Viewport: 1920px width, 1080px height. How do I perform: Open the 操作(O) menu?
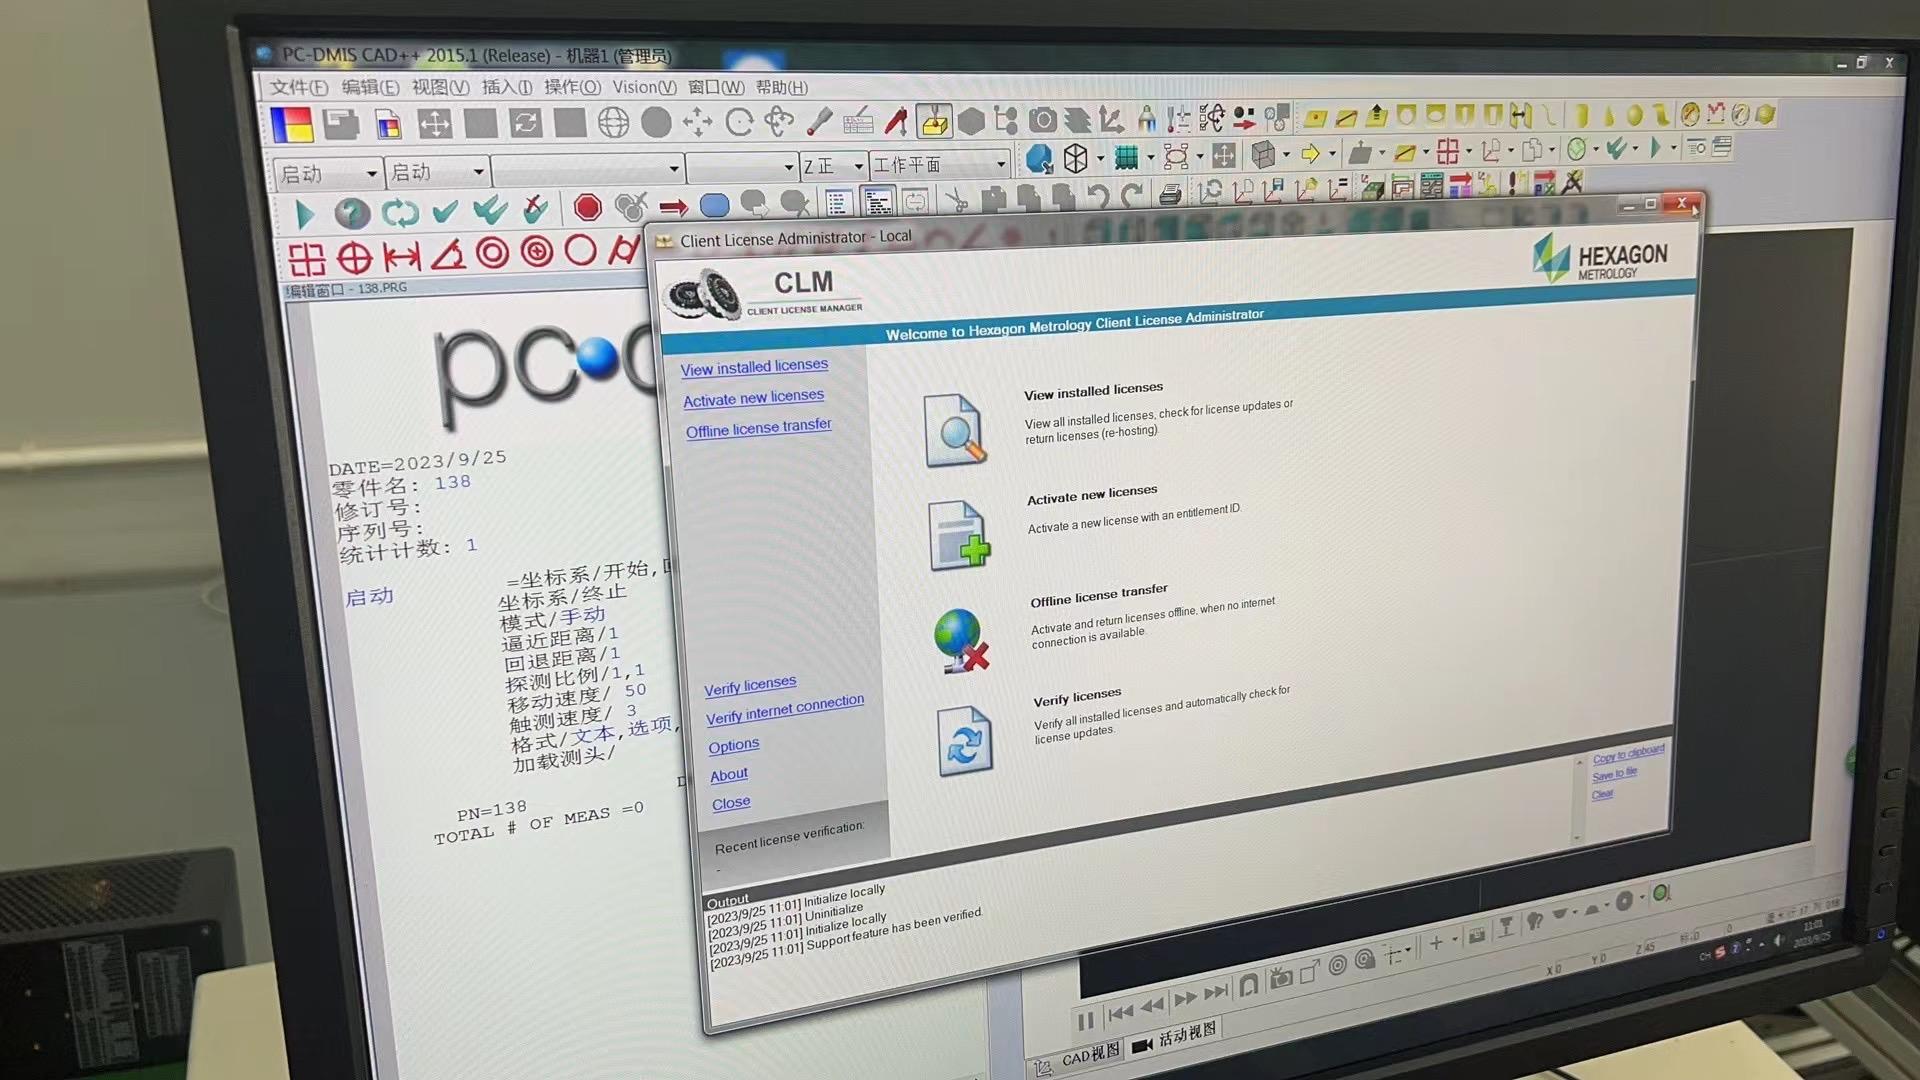tap(572, 88)
